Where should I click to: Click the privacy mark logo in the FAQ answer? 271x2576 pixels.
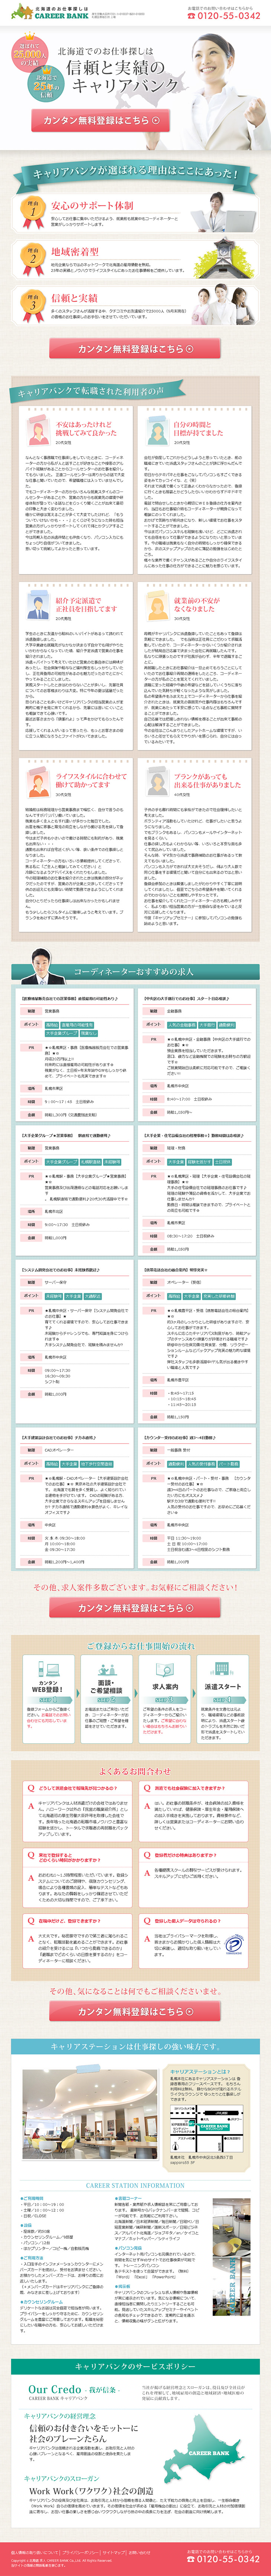pos(233,1944)
